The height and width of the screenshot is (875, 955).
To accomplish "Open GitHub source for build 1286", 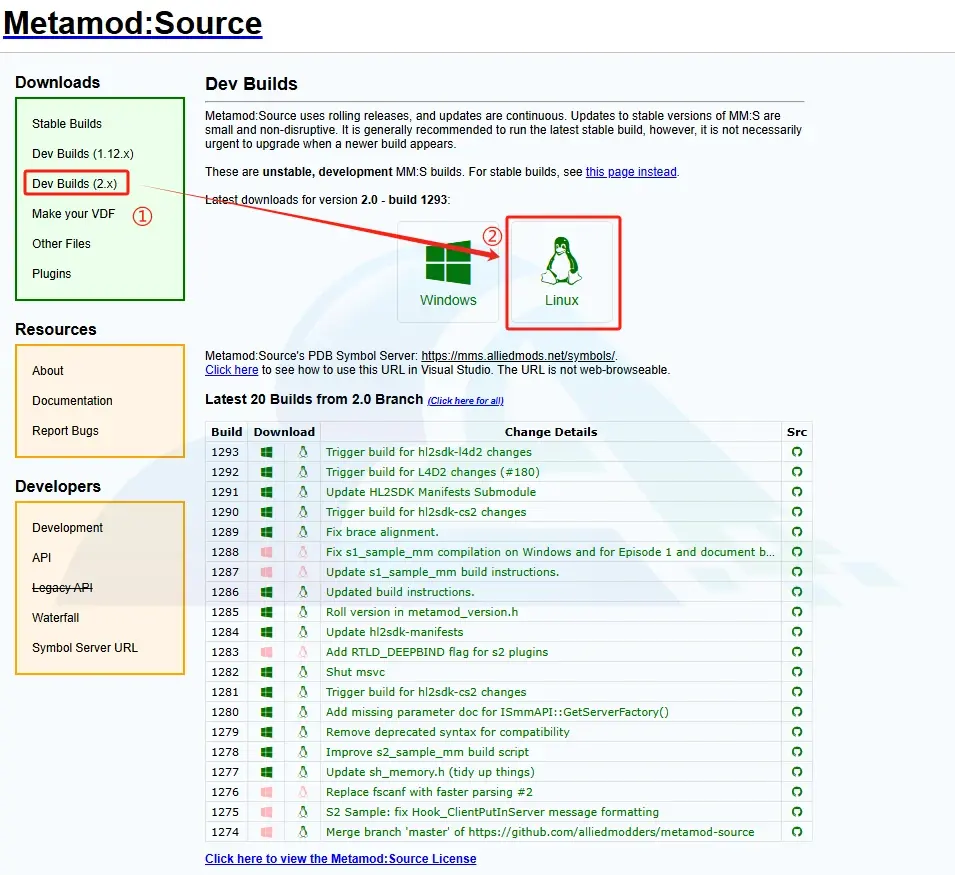I will [x=797, y=591].
